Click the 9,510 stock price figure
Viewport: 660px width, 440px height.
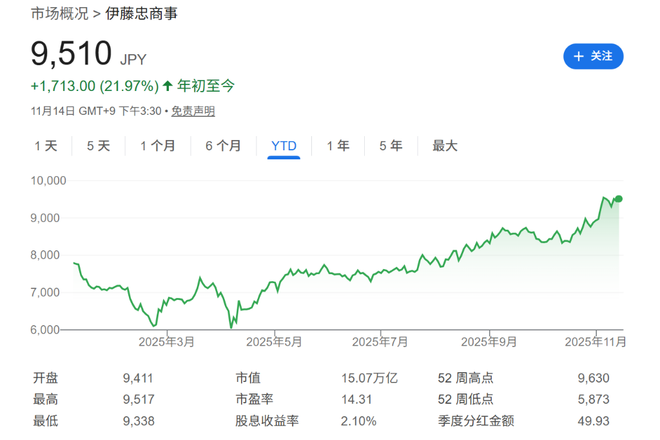click(x=70, y=54)
